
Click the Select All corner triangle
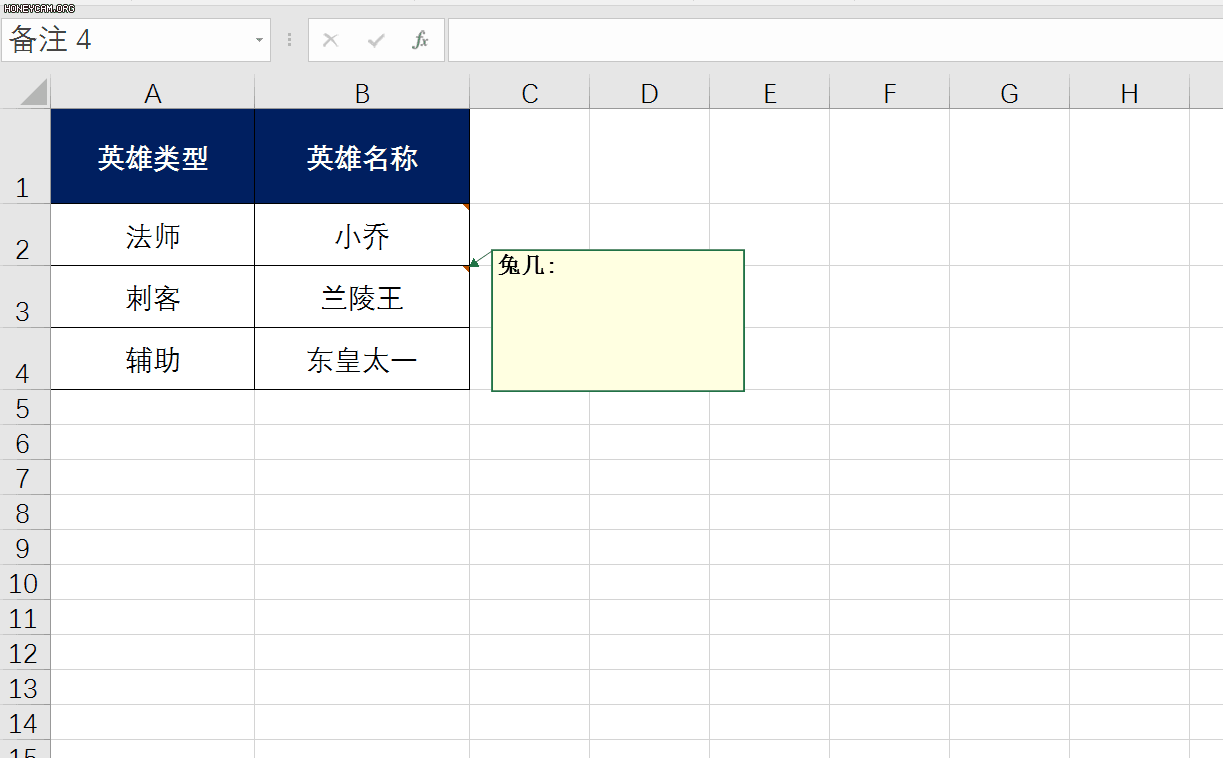pos(33,93)
